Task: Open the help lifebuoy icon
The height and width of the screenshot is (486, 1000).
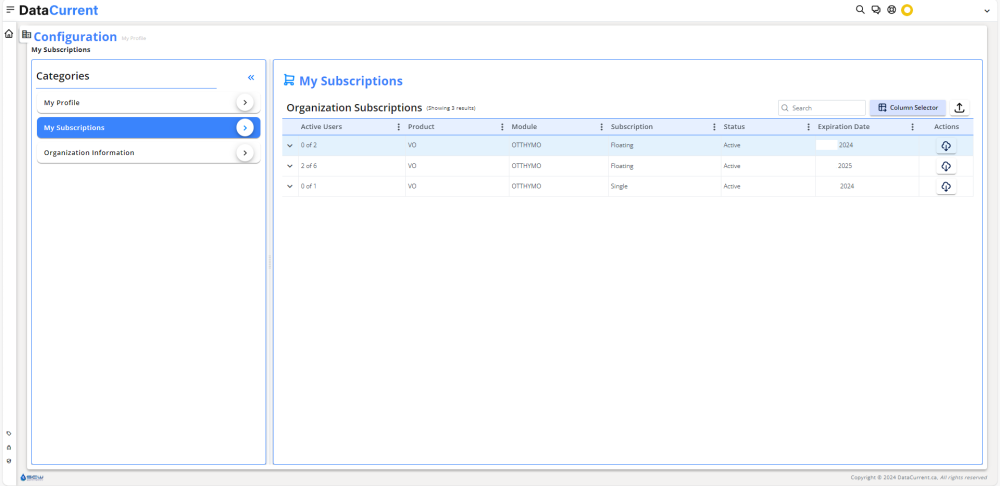Action: [x=892, y=10]
